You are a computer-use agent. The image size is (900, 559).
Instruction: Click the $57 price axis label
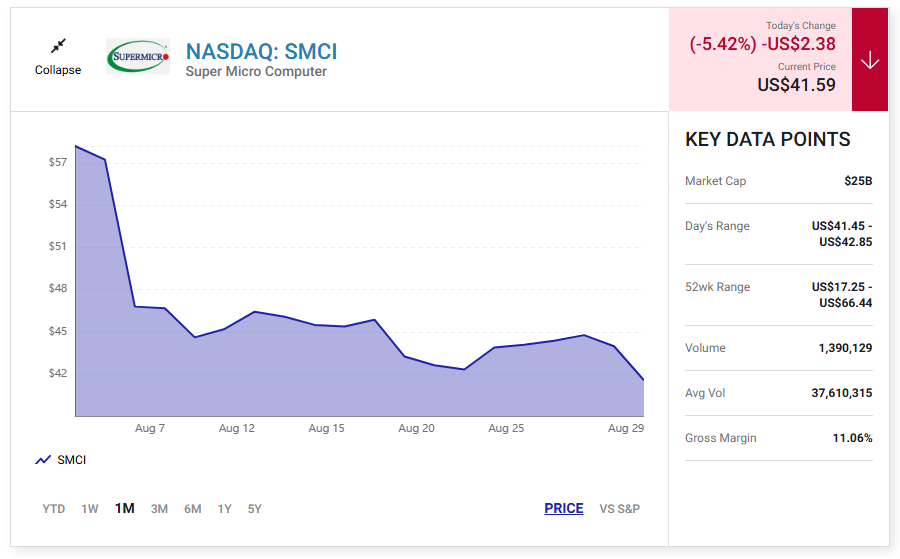58,162
